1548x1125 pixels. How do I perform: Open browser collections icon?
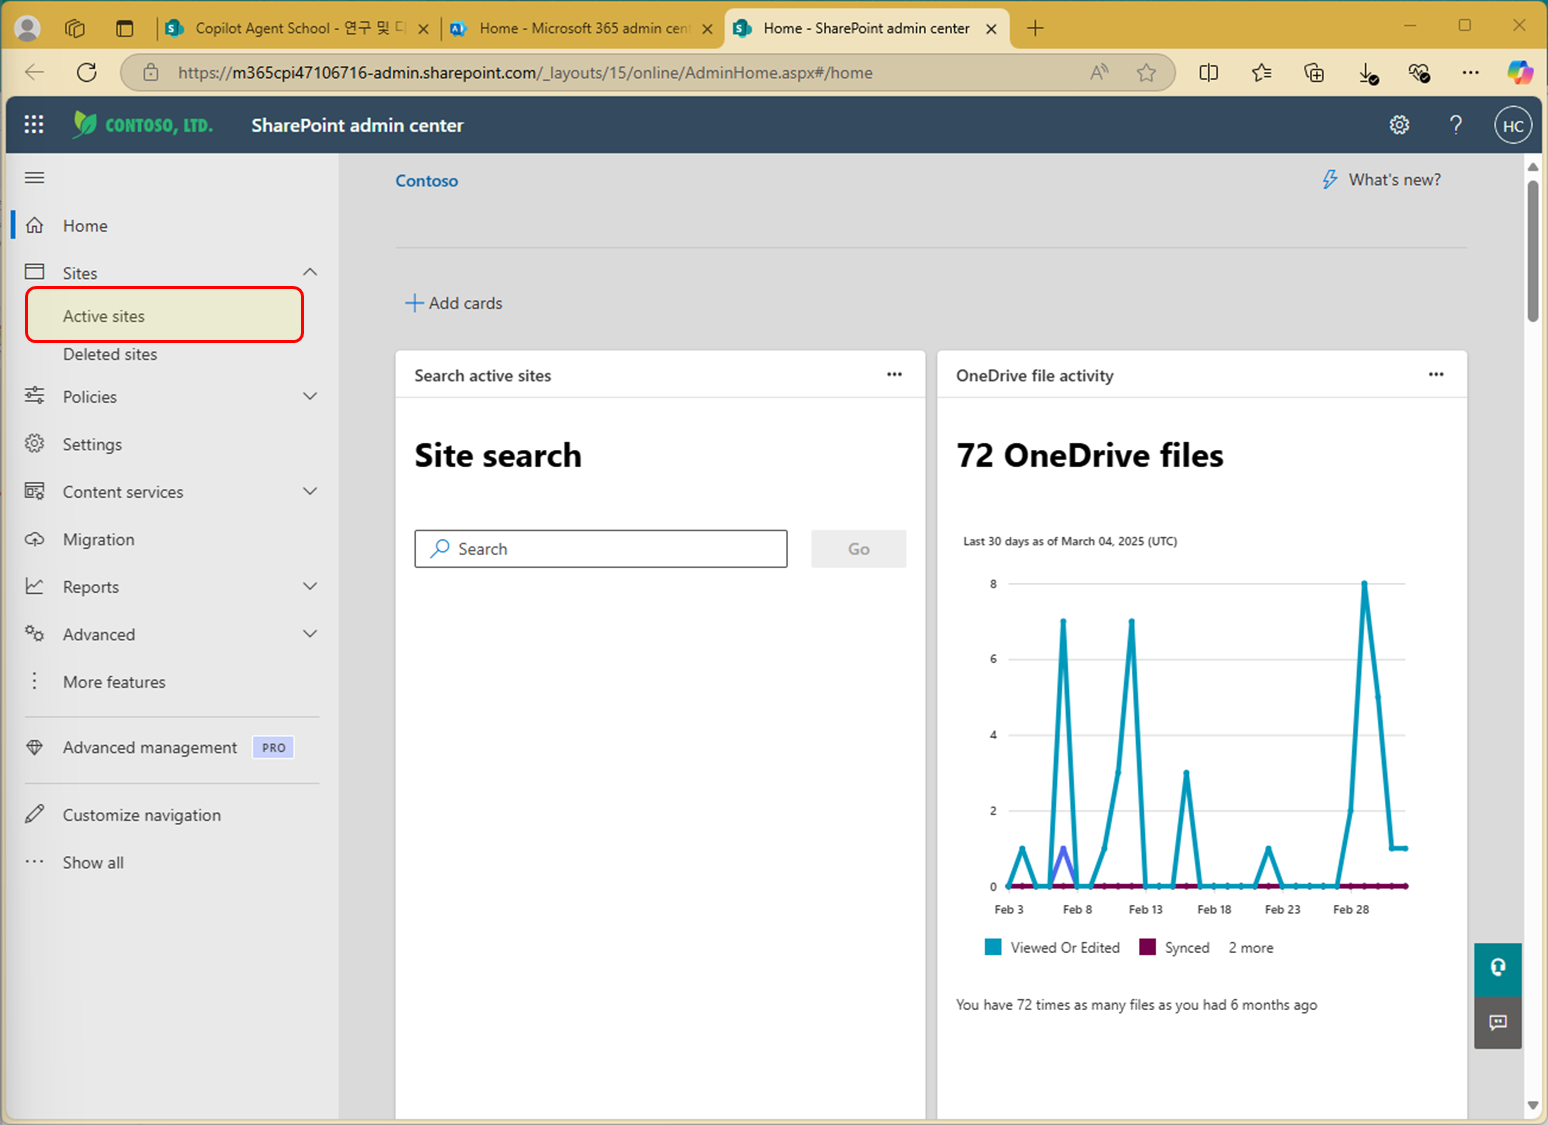coord(1314,72)
